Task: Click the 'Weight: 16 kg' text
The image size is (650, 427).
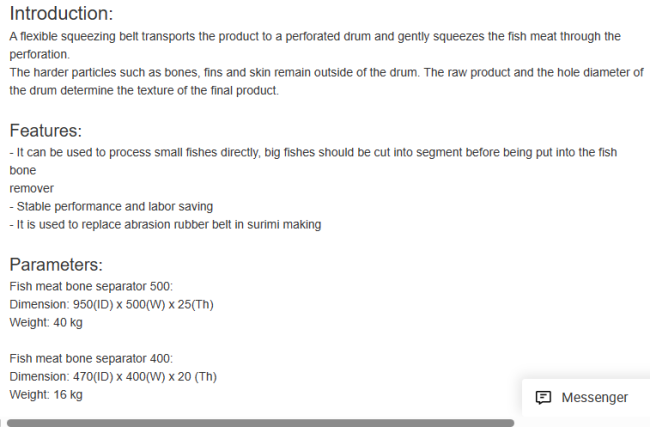Action: pyautogui.click(x=46, y=395)
